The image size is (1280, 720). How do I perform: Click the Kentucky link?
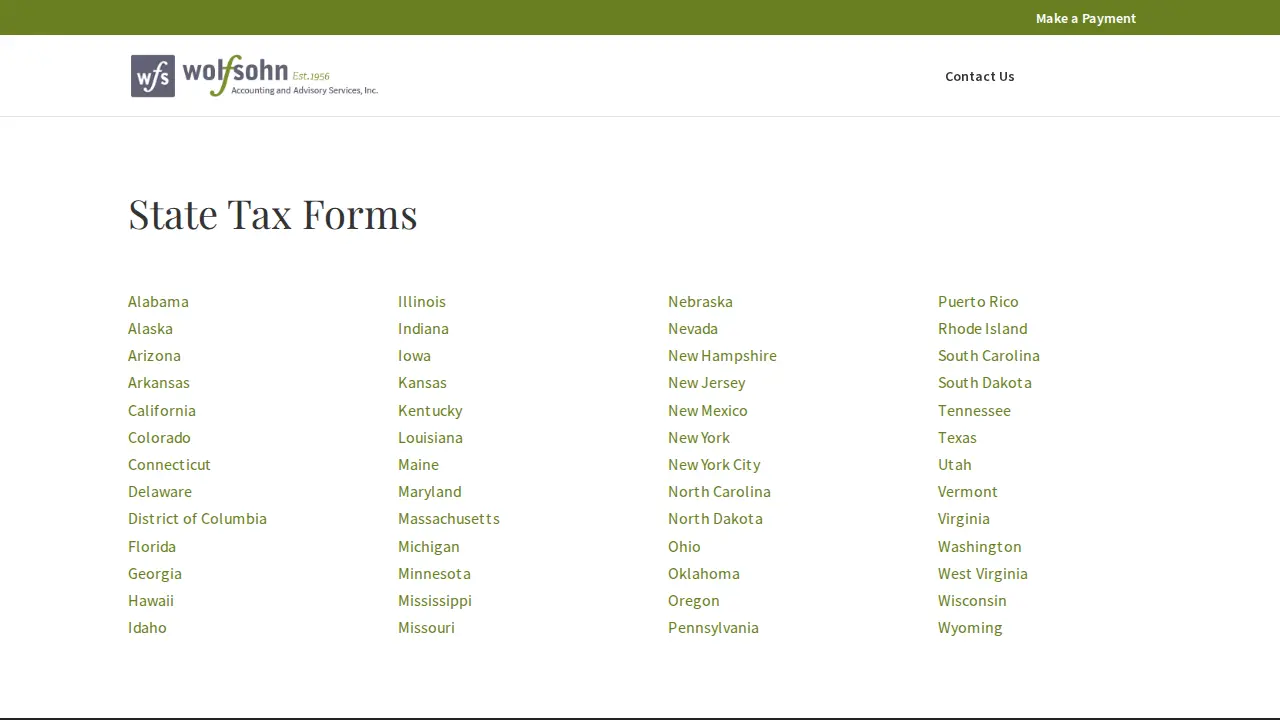(430, 410)
